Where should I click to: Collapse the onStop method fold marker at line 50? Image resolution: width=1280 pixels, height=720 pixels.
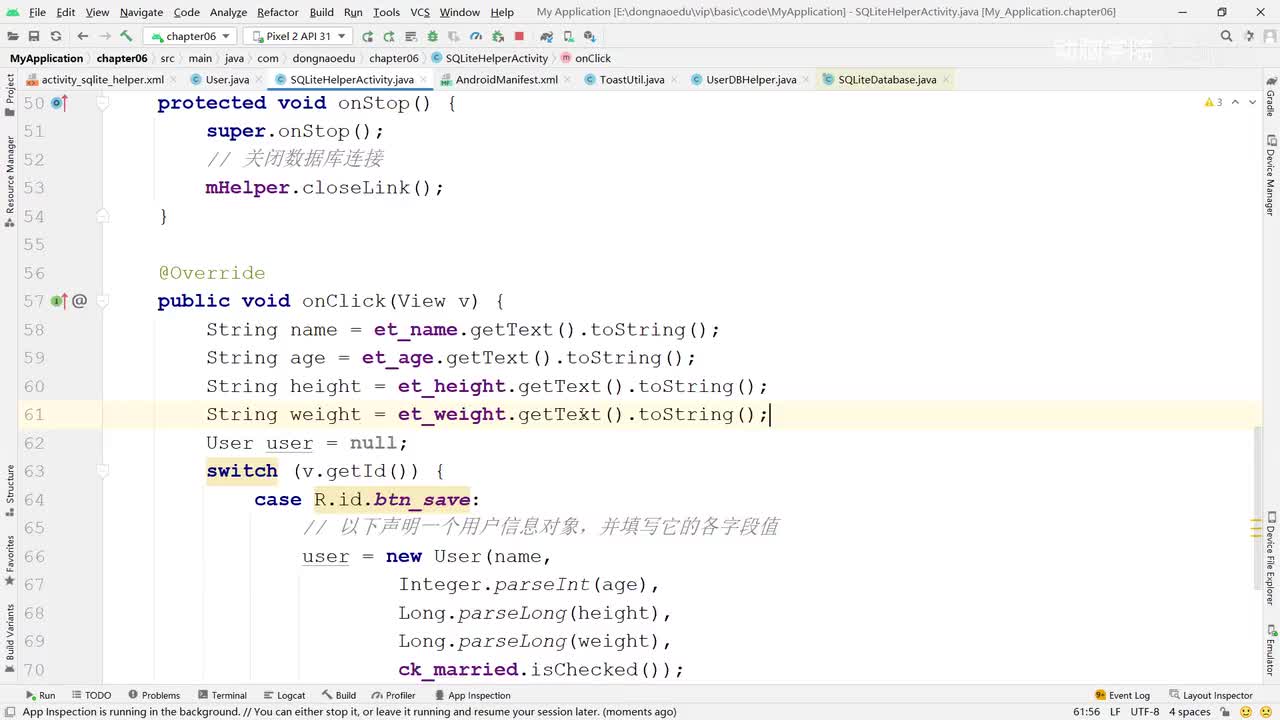(102, 102)
